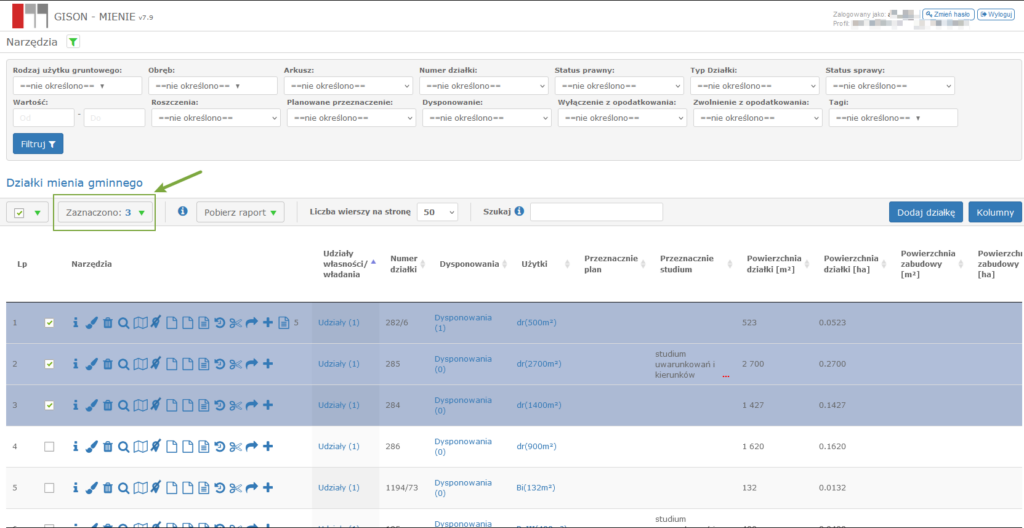The width and height of the screenshot is (1024, 528).
Task: Click the magnifier icon in row 3
Action: tap(124, 405)
